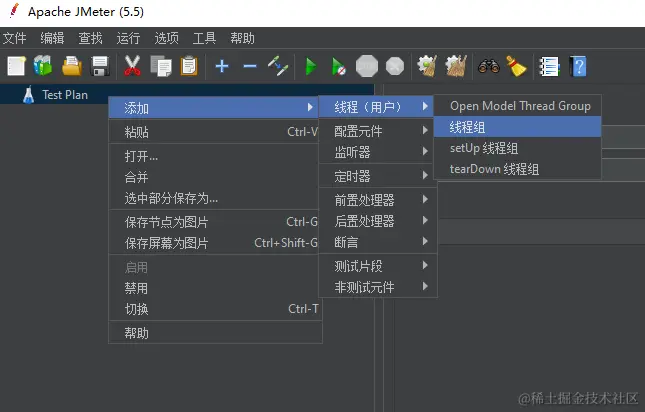Choose 粘贴 from context menu
Screen dimensions: 645x412
(214, 132)
